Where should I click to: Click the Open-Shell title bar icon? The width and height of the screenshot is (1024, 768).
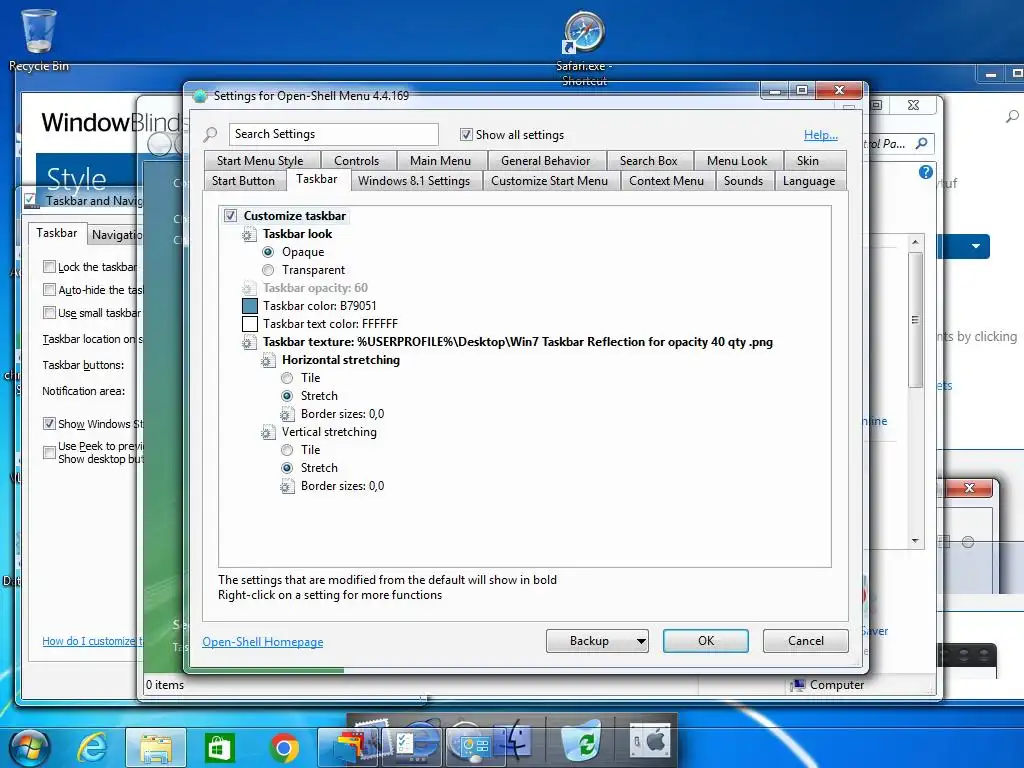click(200, 95)
